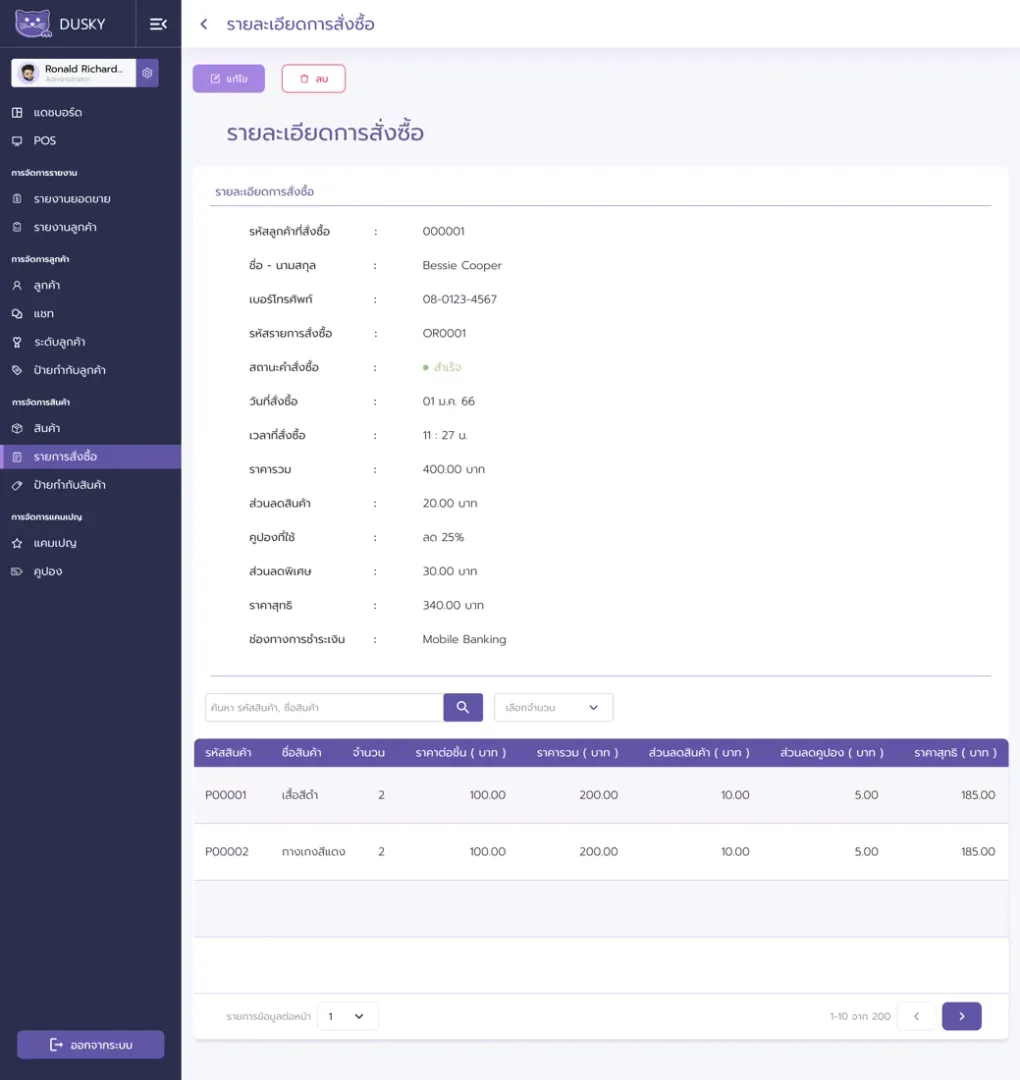
Task: Click the customer tag icon (ป้ายกำกับลูกค้า)
Action: (17, 370)
